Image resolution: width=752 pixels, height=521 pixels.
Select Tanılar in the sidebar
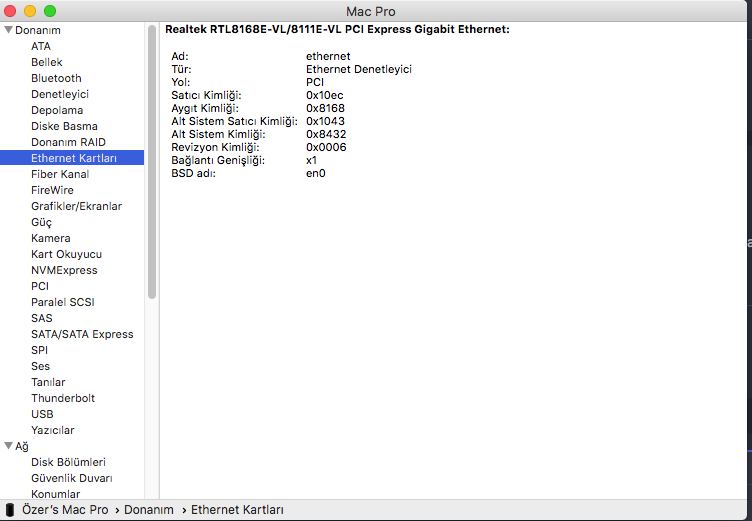tap(48, 382)
